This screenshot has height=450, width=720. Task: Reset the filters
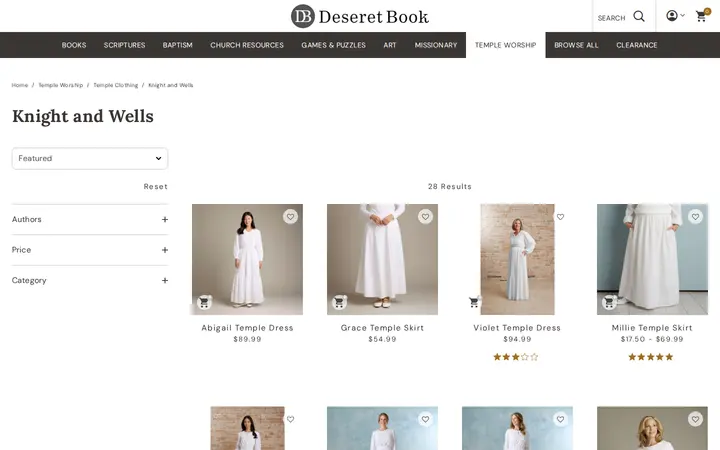tap(156, 186)
